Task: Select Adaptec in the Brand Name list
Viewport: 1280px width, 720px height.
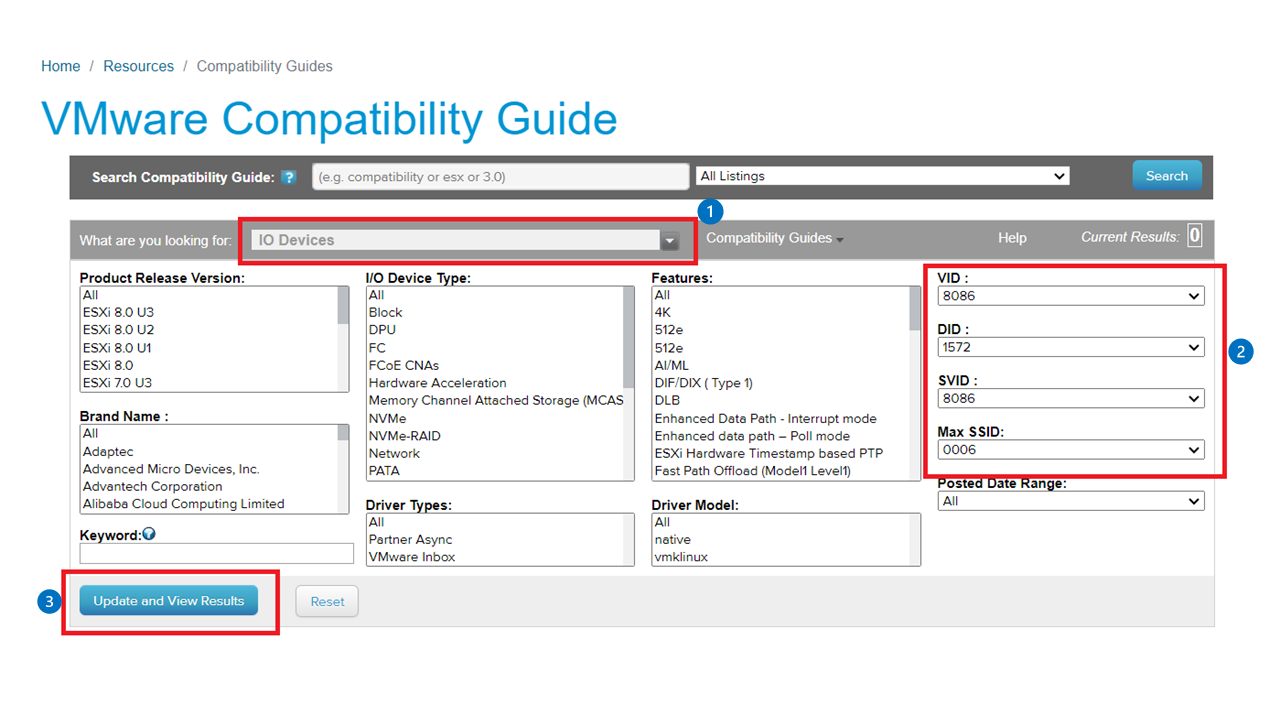Action: (109, 451)
